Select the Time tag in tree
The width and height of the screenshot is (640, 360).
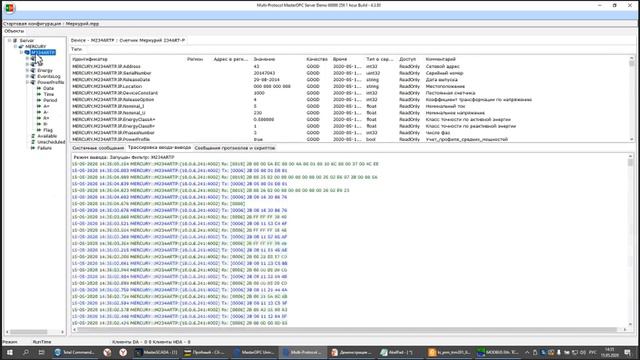click(x=49, y=94)
